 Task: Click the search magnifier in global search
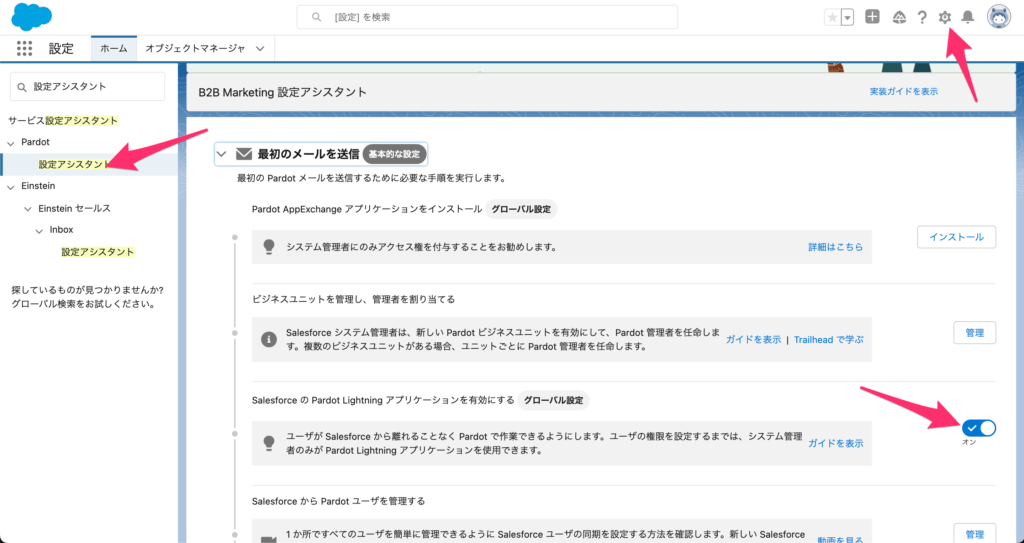pyautogui.click(x=317, y=18)
